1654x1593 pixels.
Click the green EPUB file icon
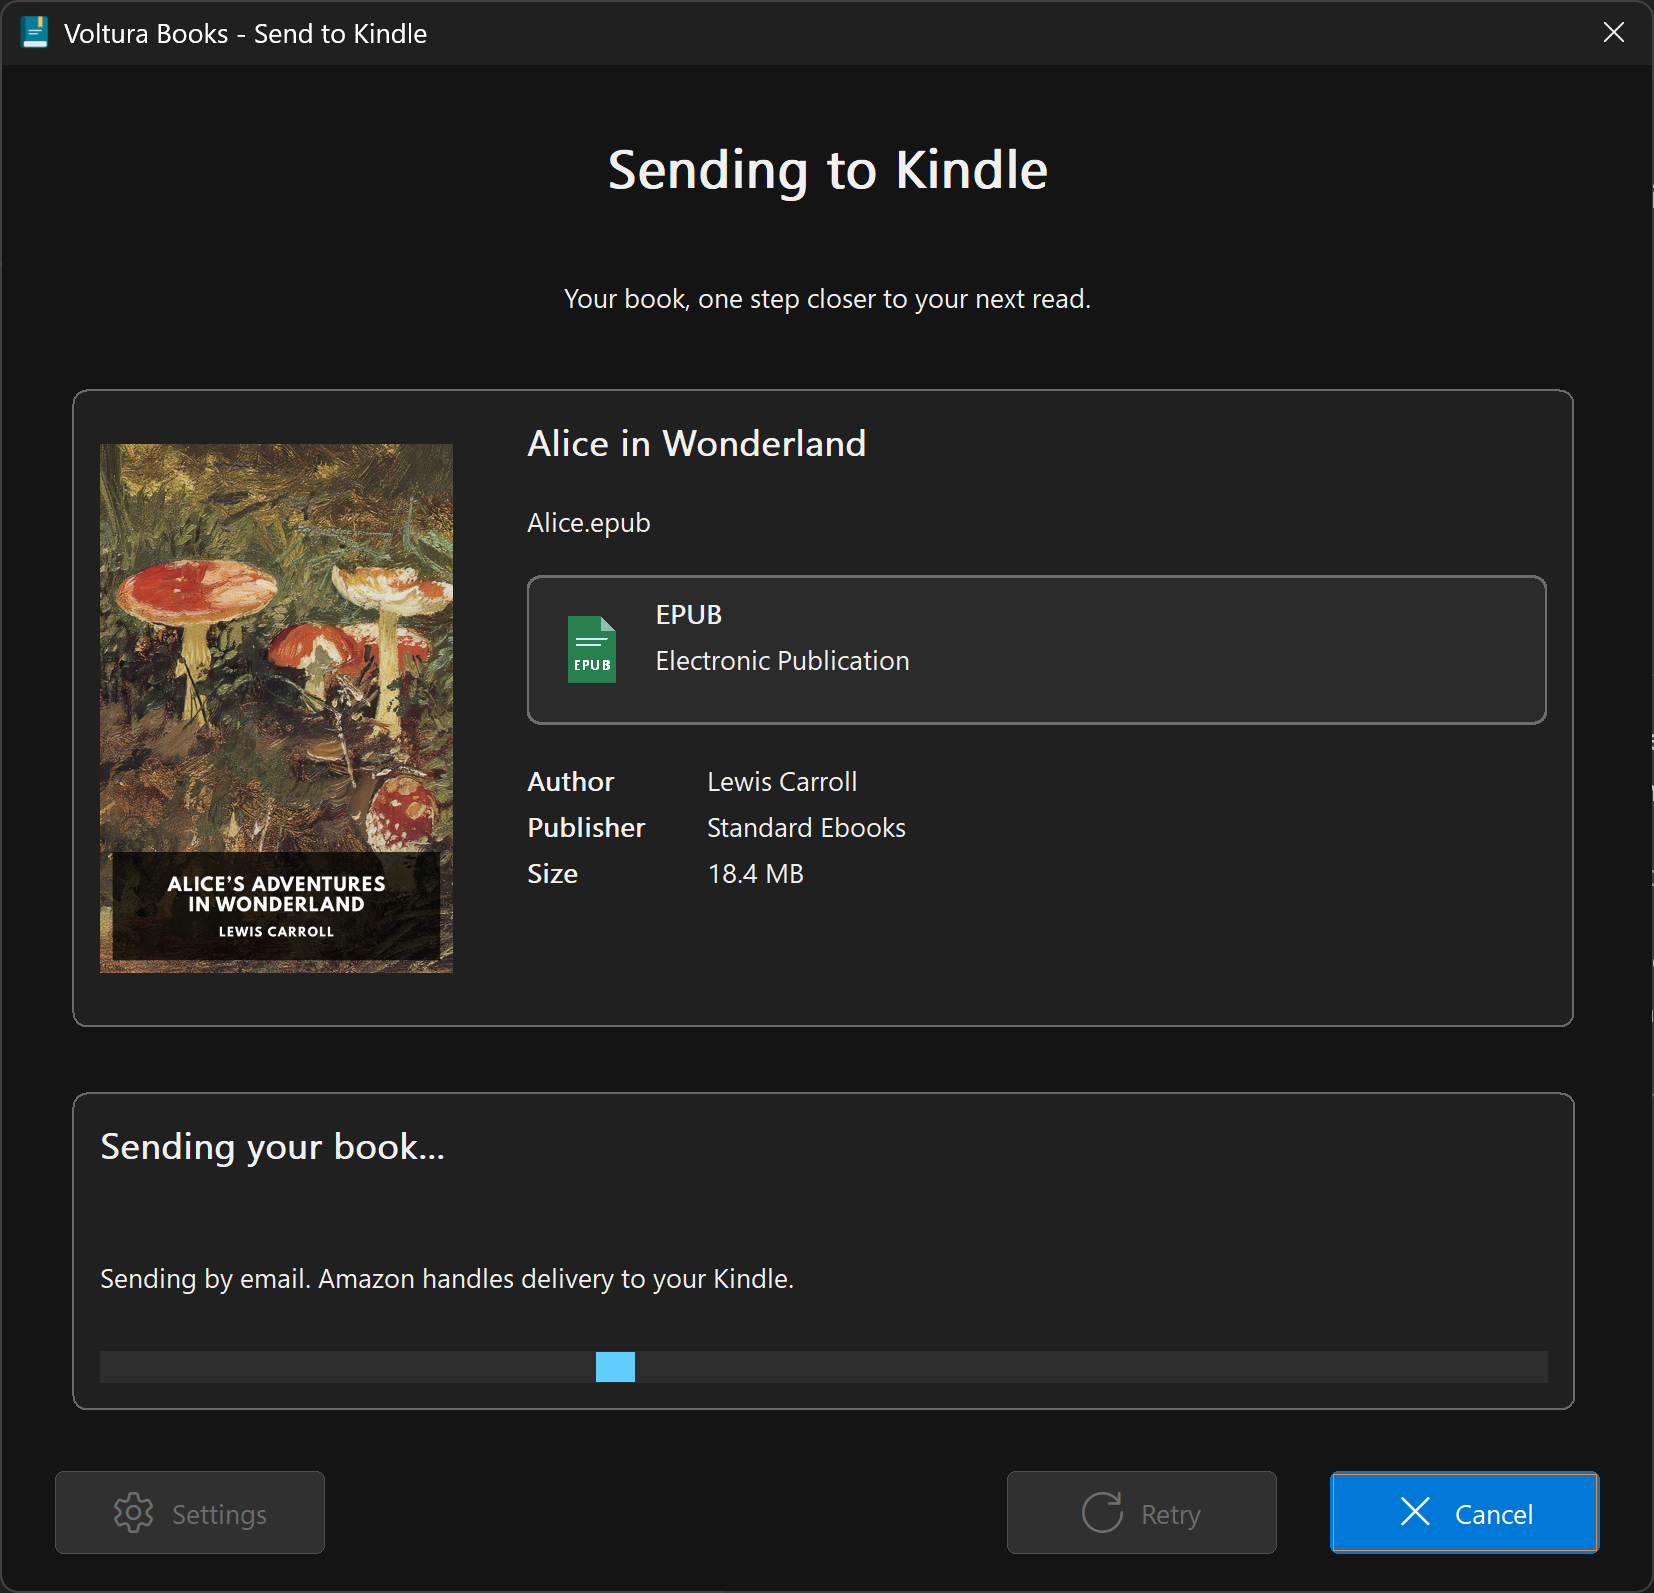point(591,650)
